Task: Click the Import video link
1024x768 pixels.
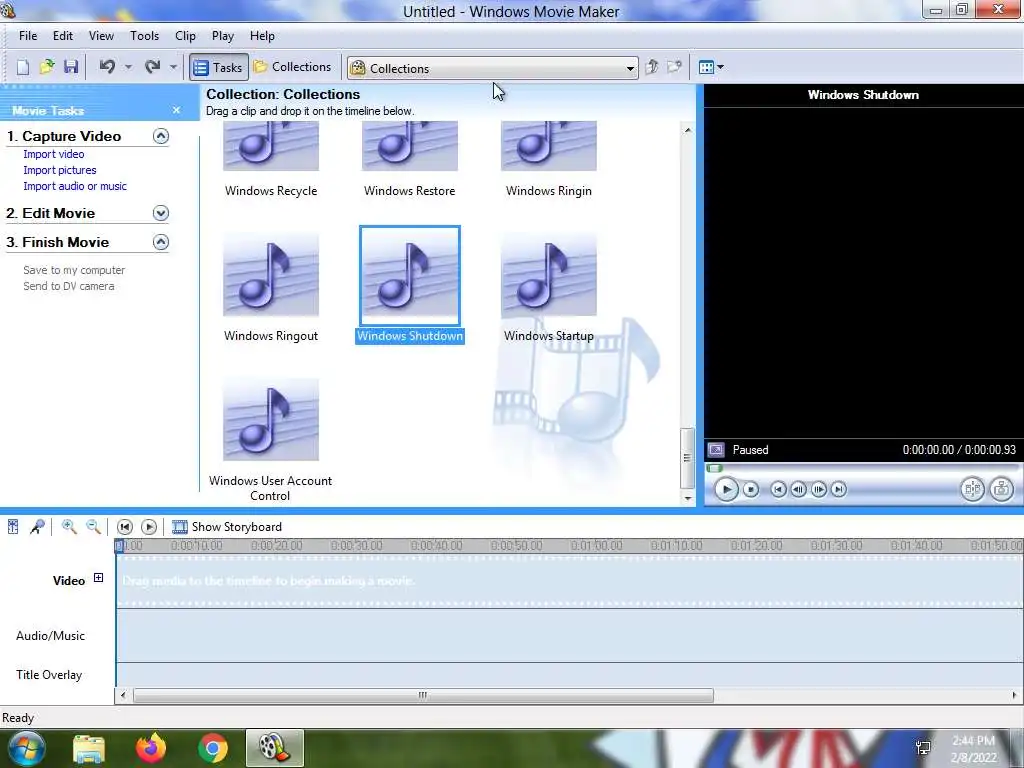Action: 54,154
